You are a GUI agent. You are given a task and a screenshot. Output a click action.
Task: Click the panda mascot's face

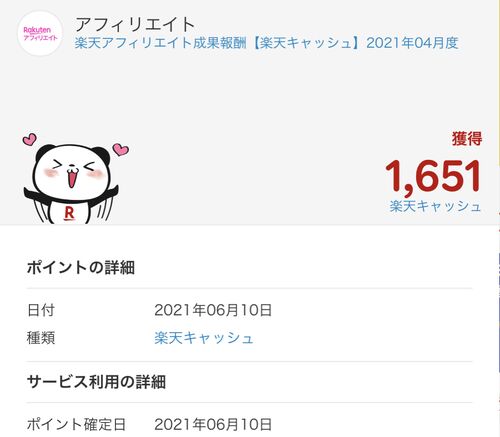point(72,173)
